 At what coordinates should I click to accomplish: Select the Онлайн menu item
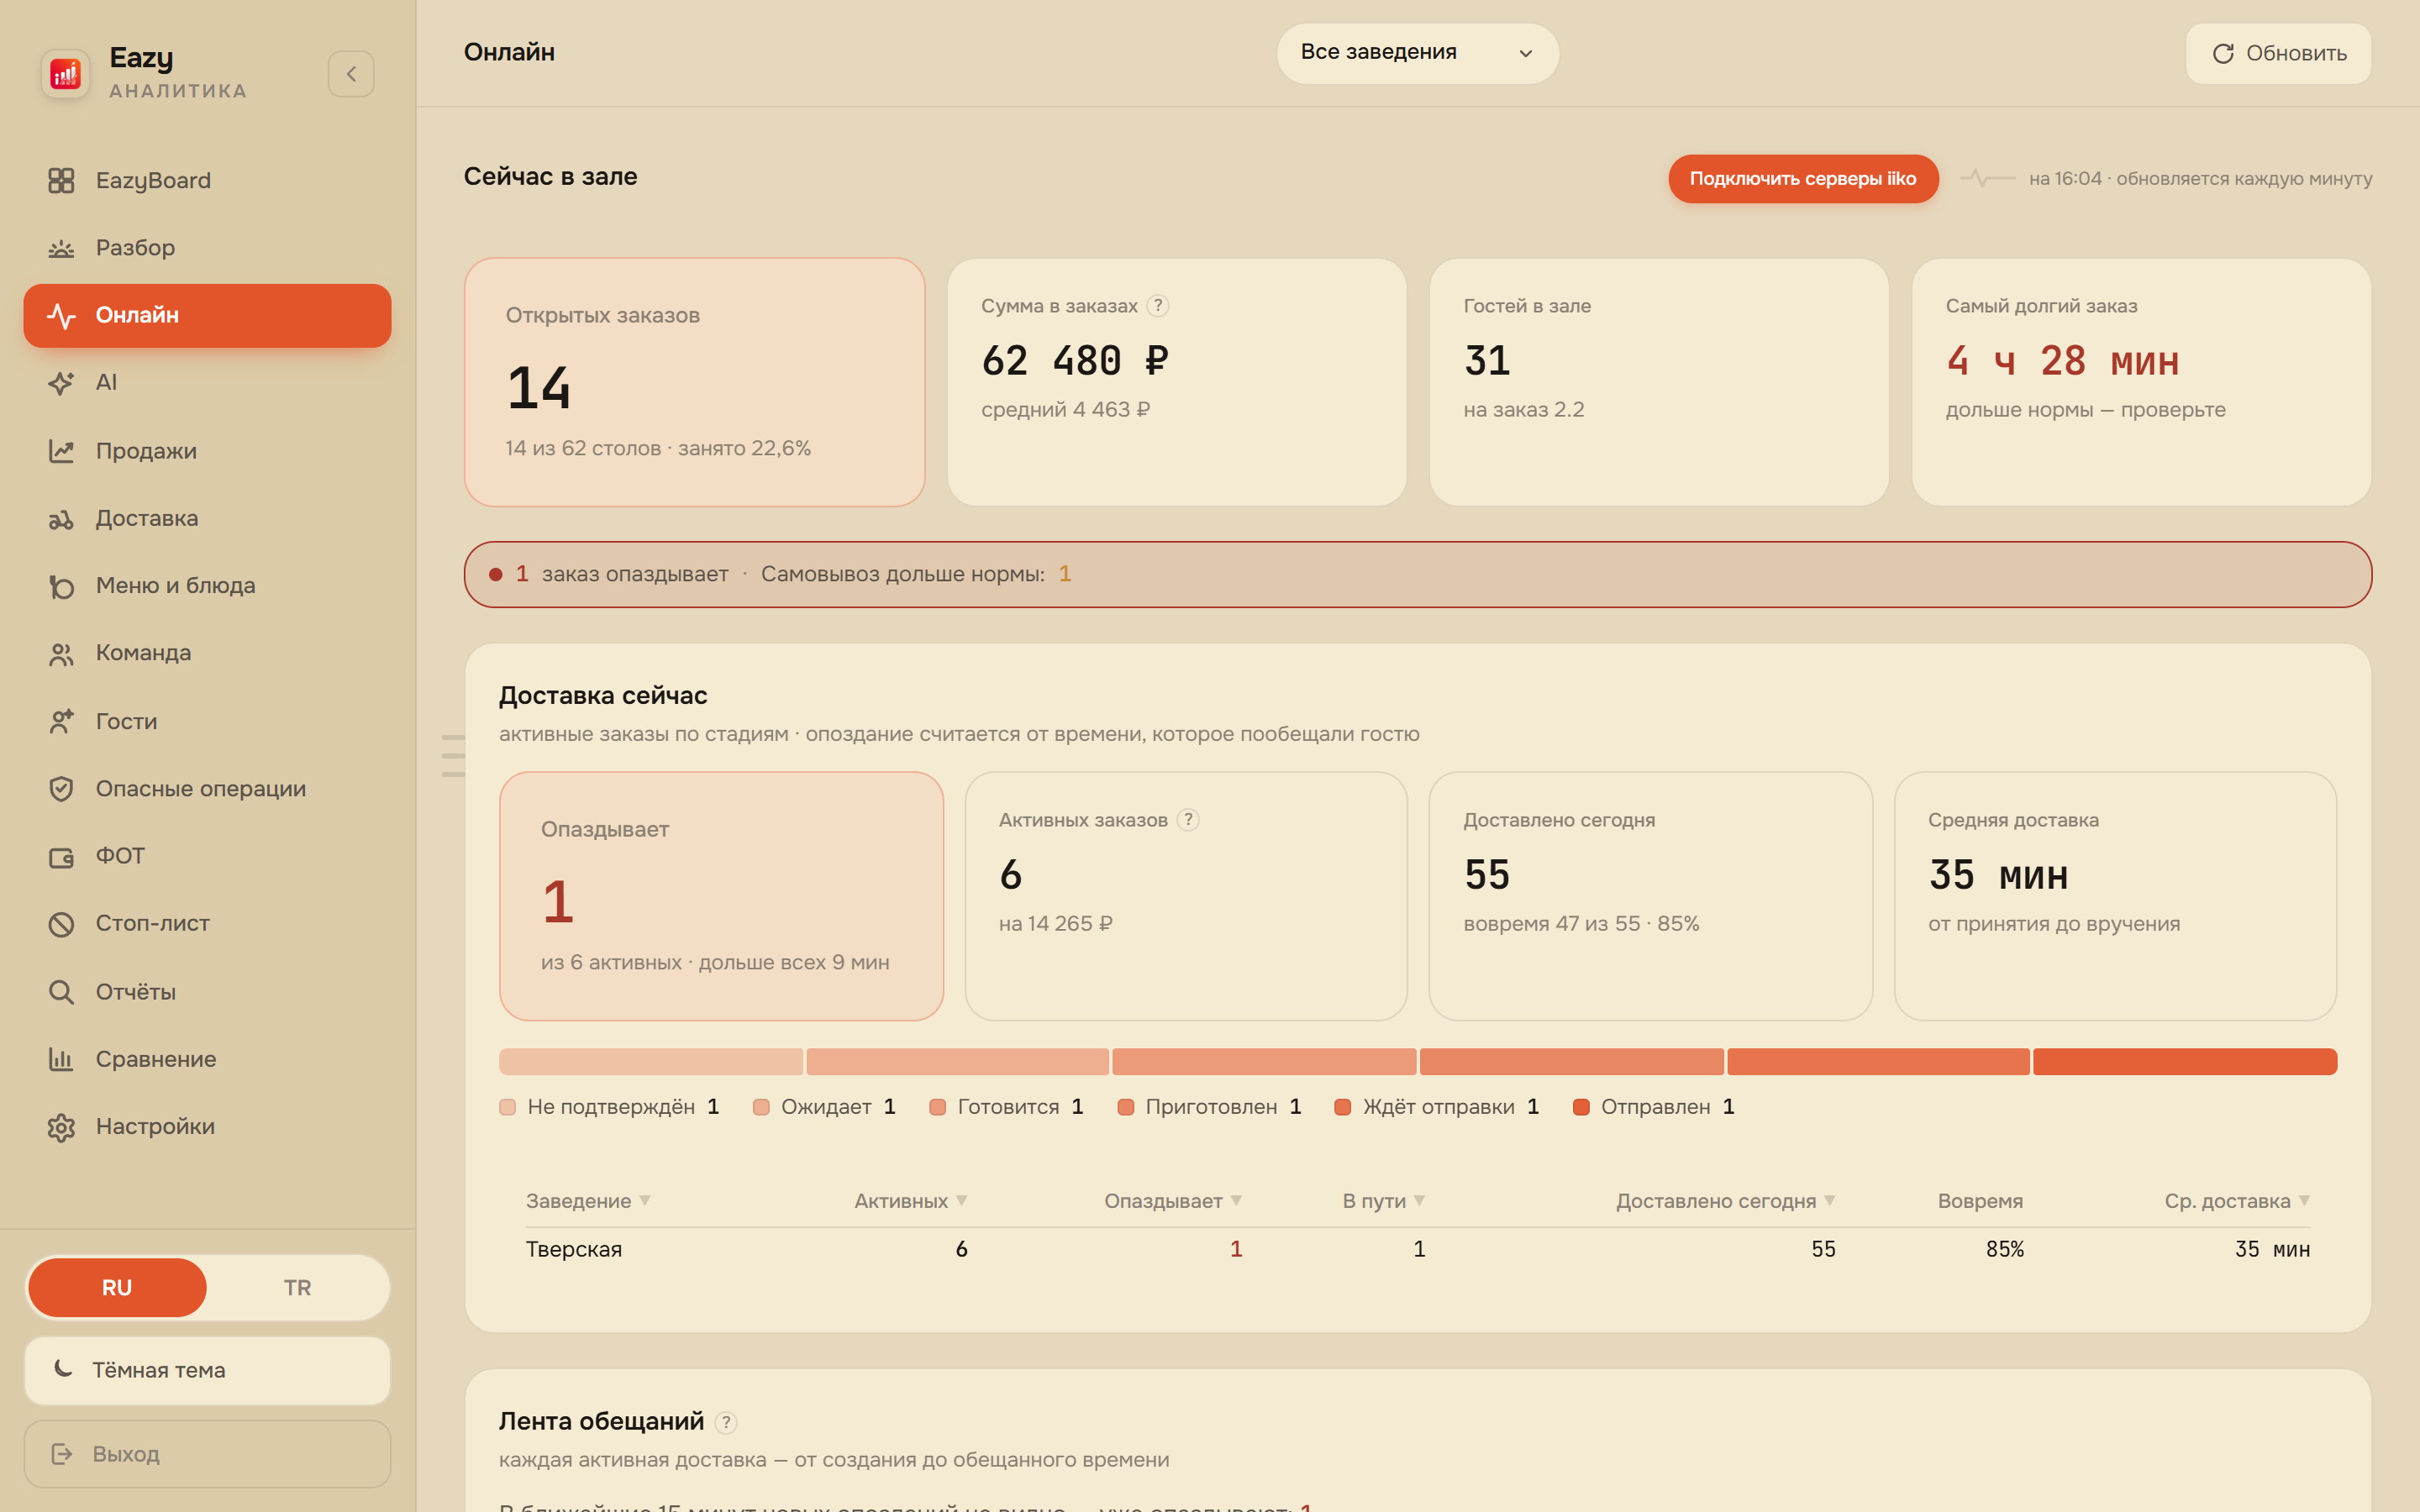(x=207, y=316)
